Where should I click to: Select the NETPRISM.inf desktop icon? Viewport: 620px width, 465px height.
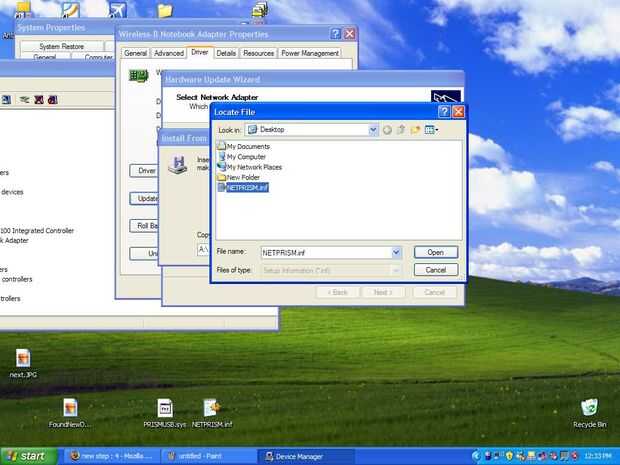[x=212, y=413]
